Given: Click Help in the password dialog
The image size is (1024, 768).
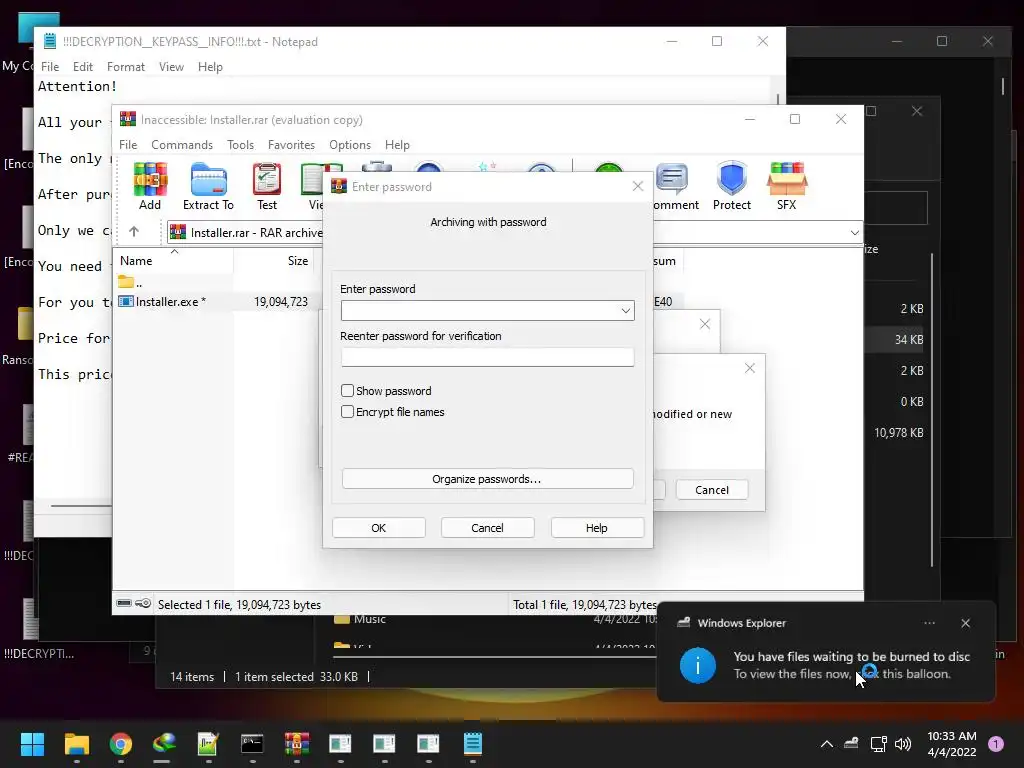Looking at the screenshot, I should coord(596,528).
